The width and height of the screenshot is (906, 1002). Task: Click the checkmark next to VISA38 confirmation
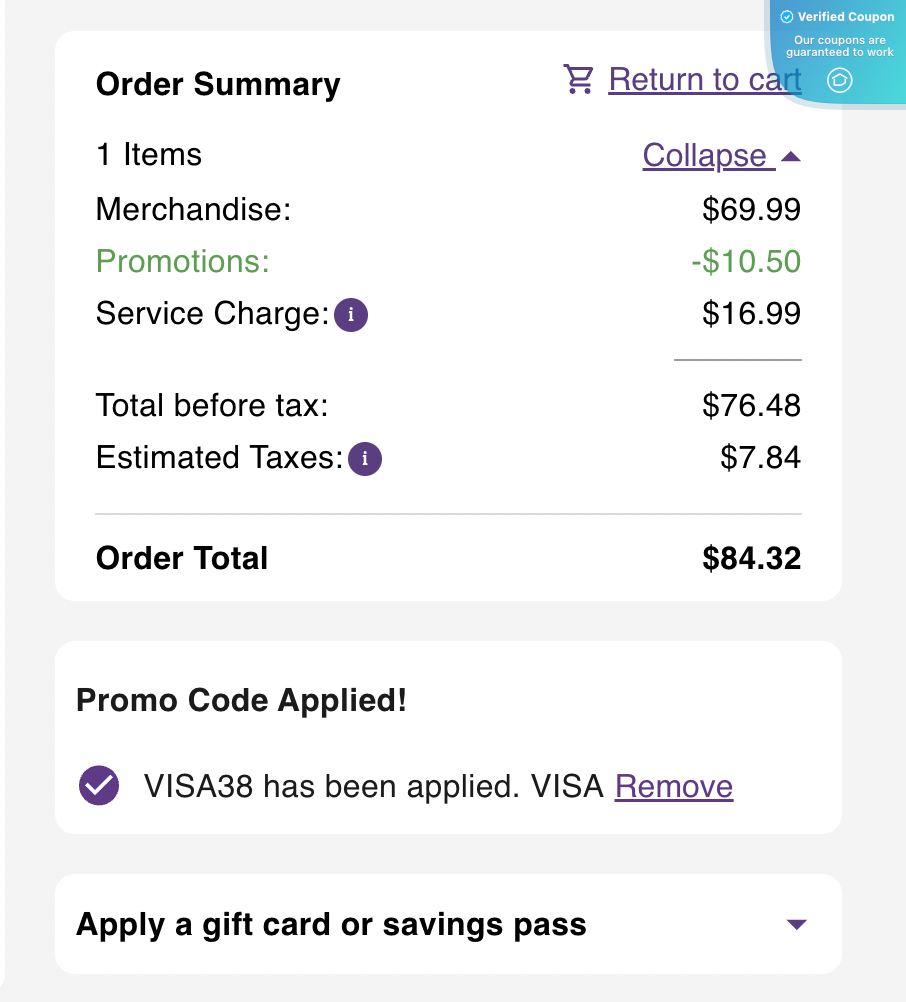[x=98, y=786]
